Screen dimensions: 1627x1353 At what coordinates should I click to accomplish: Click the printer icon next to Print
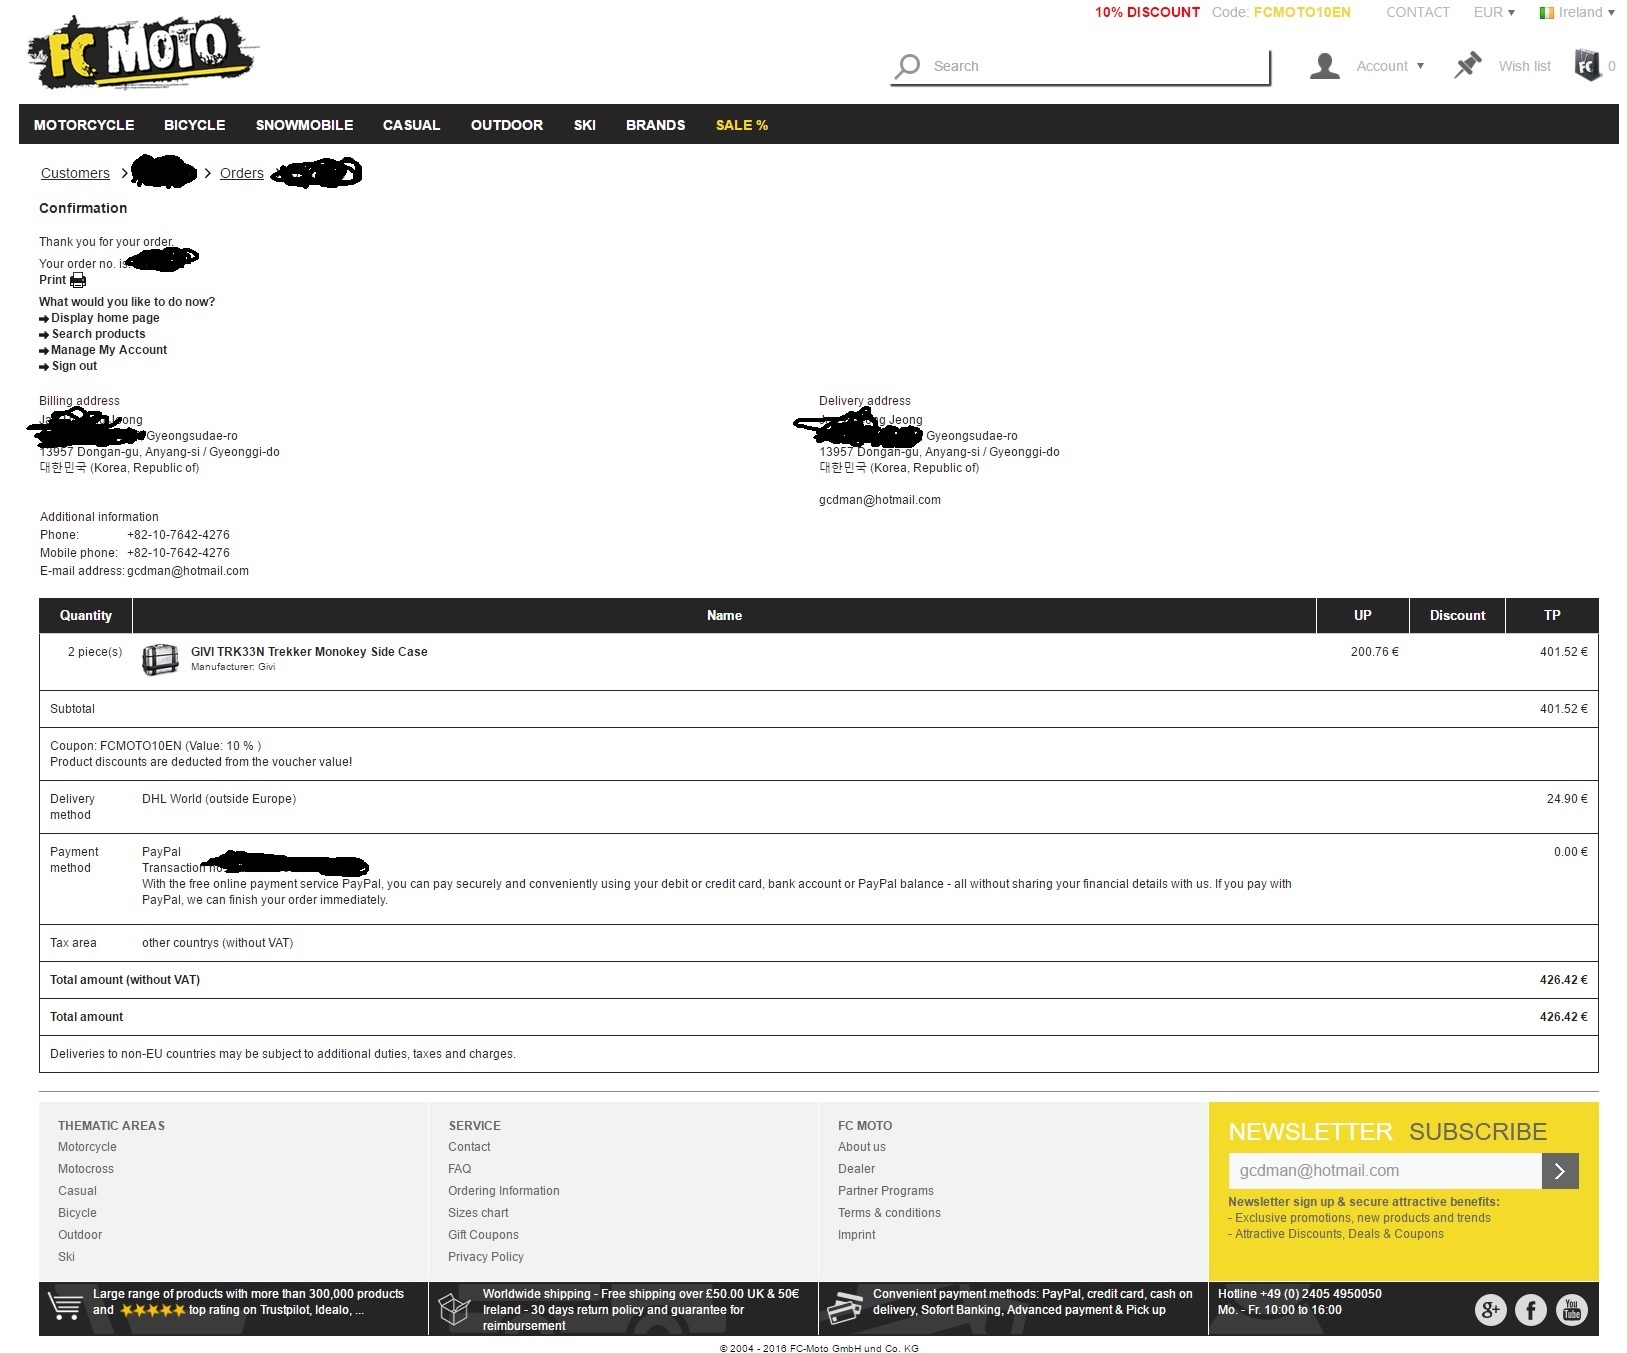[x=78, y=281]
